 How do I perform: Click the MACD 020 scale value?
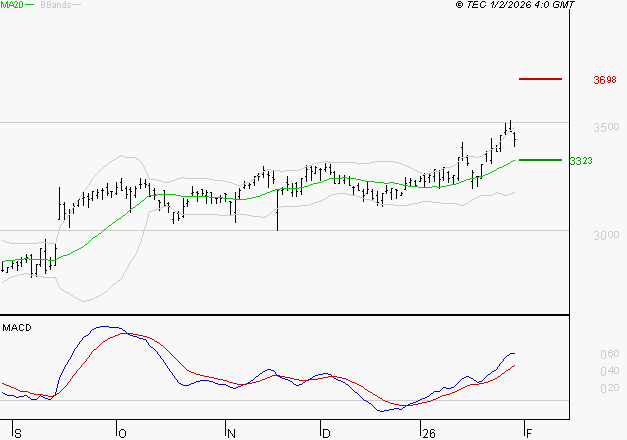point(610,388)
